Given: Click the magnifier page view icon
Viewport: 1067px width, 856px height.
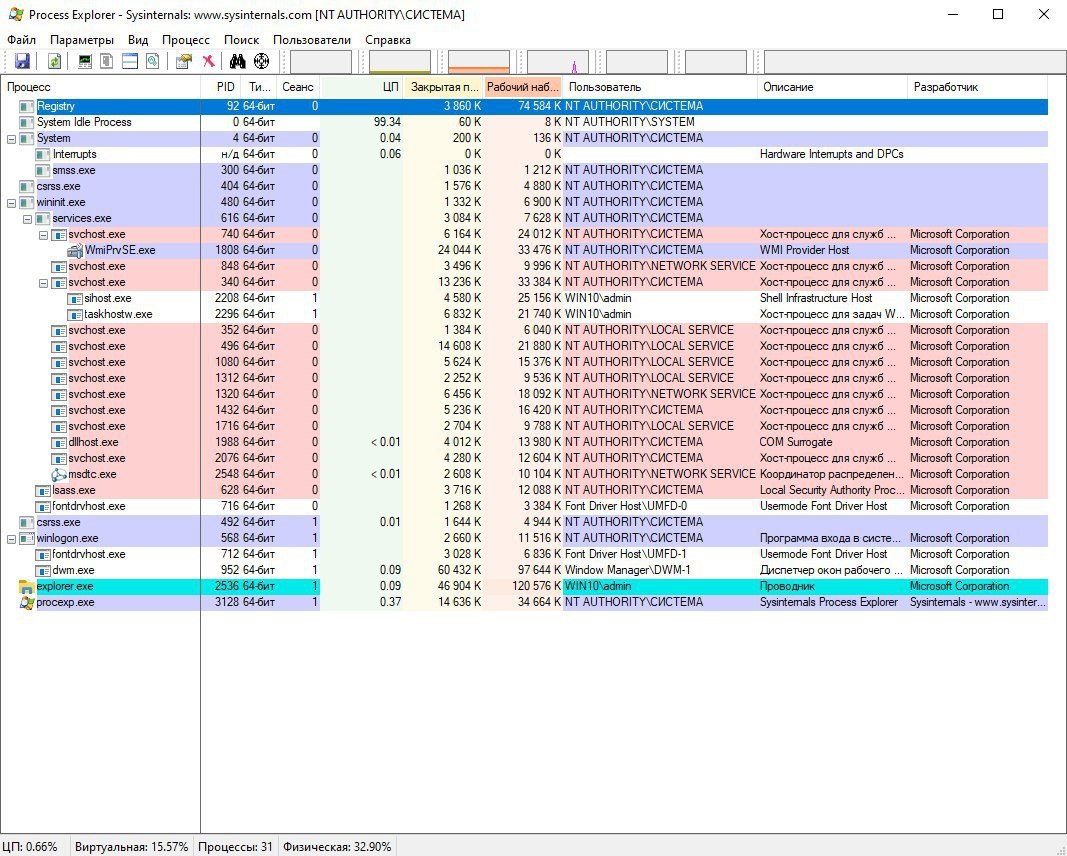Looking at the screenshot, I should pyautogui.click(x=152, y=61).
